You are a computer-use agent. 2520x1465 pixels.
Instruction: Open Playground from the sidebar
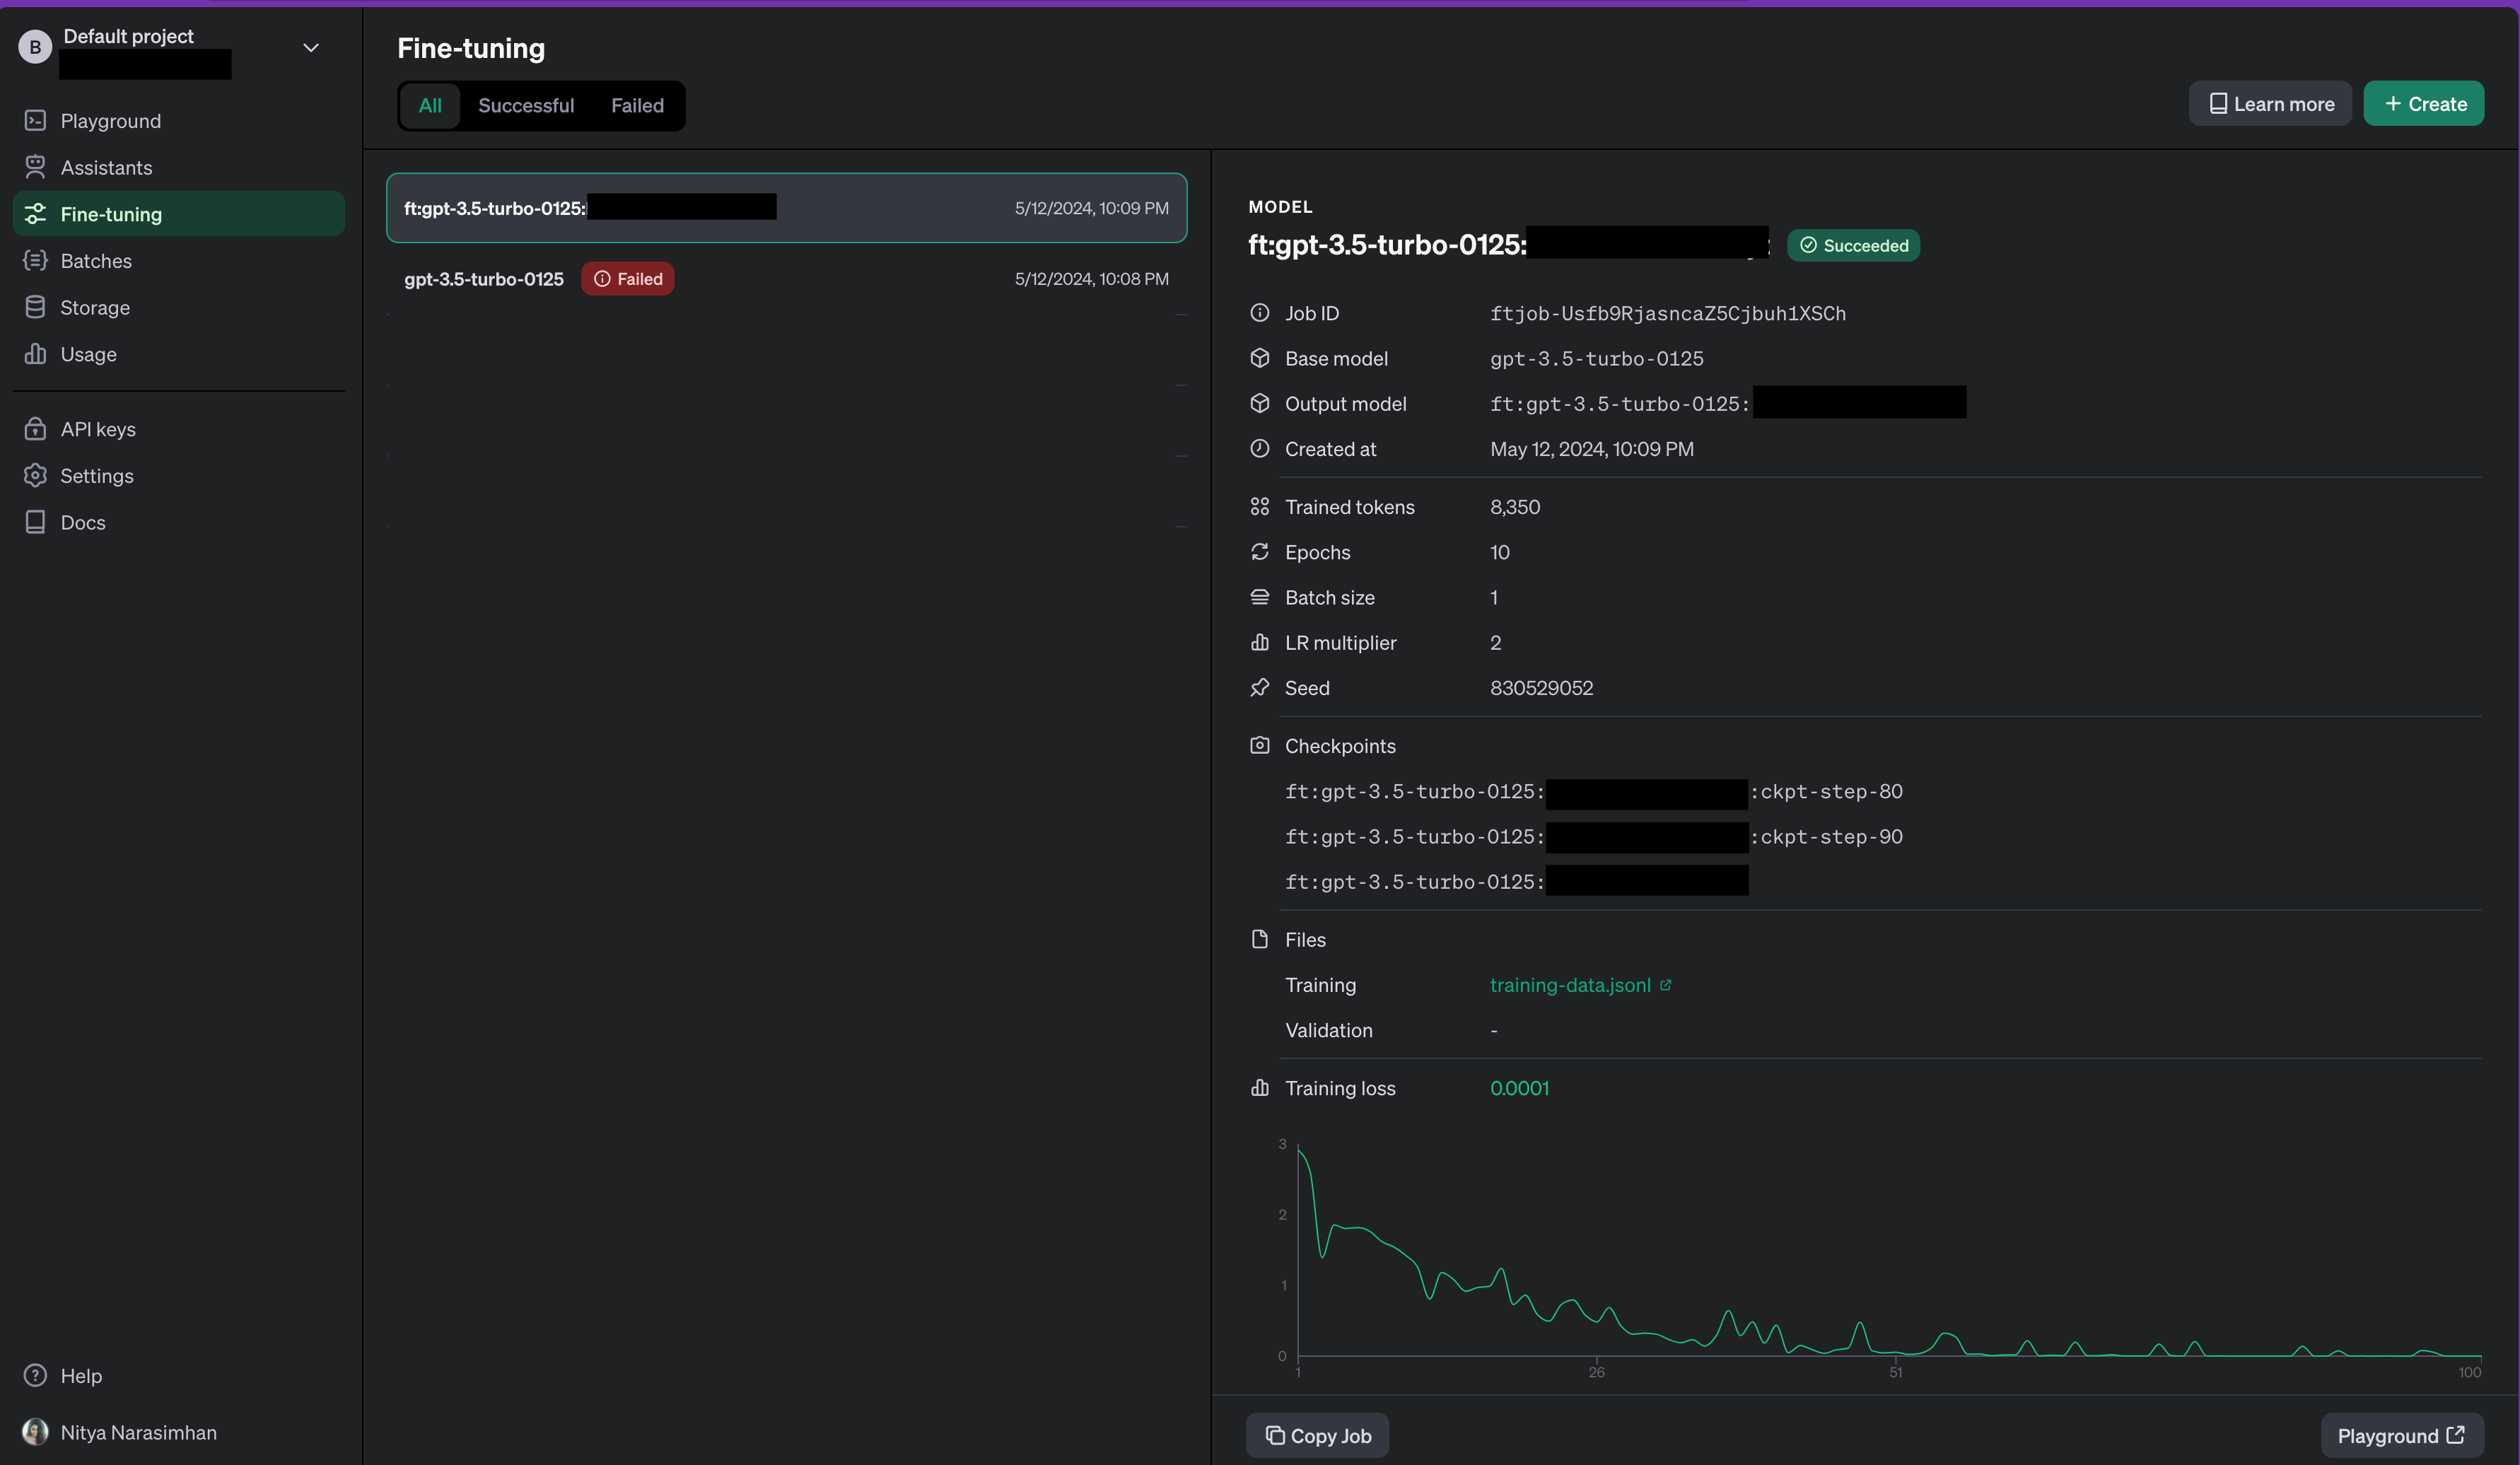110,121
